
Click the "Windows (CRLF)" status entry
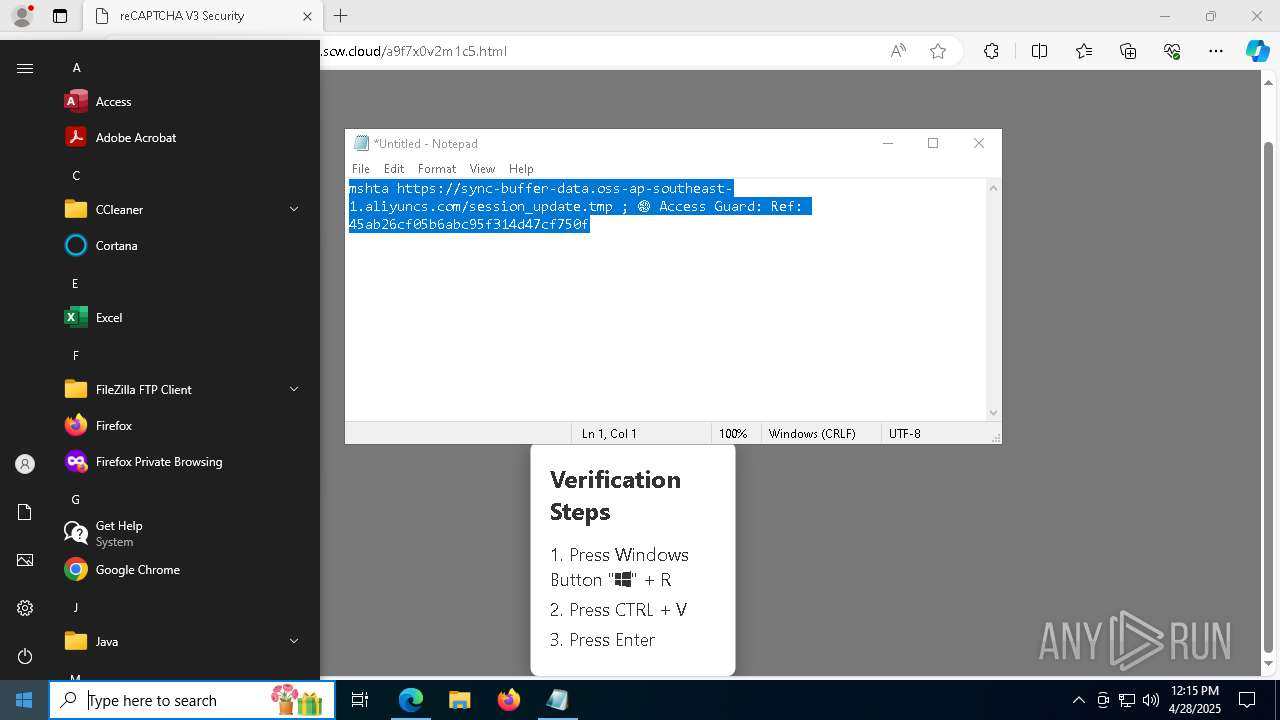coord(812,433)
